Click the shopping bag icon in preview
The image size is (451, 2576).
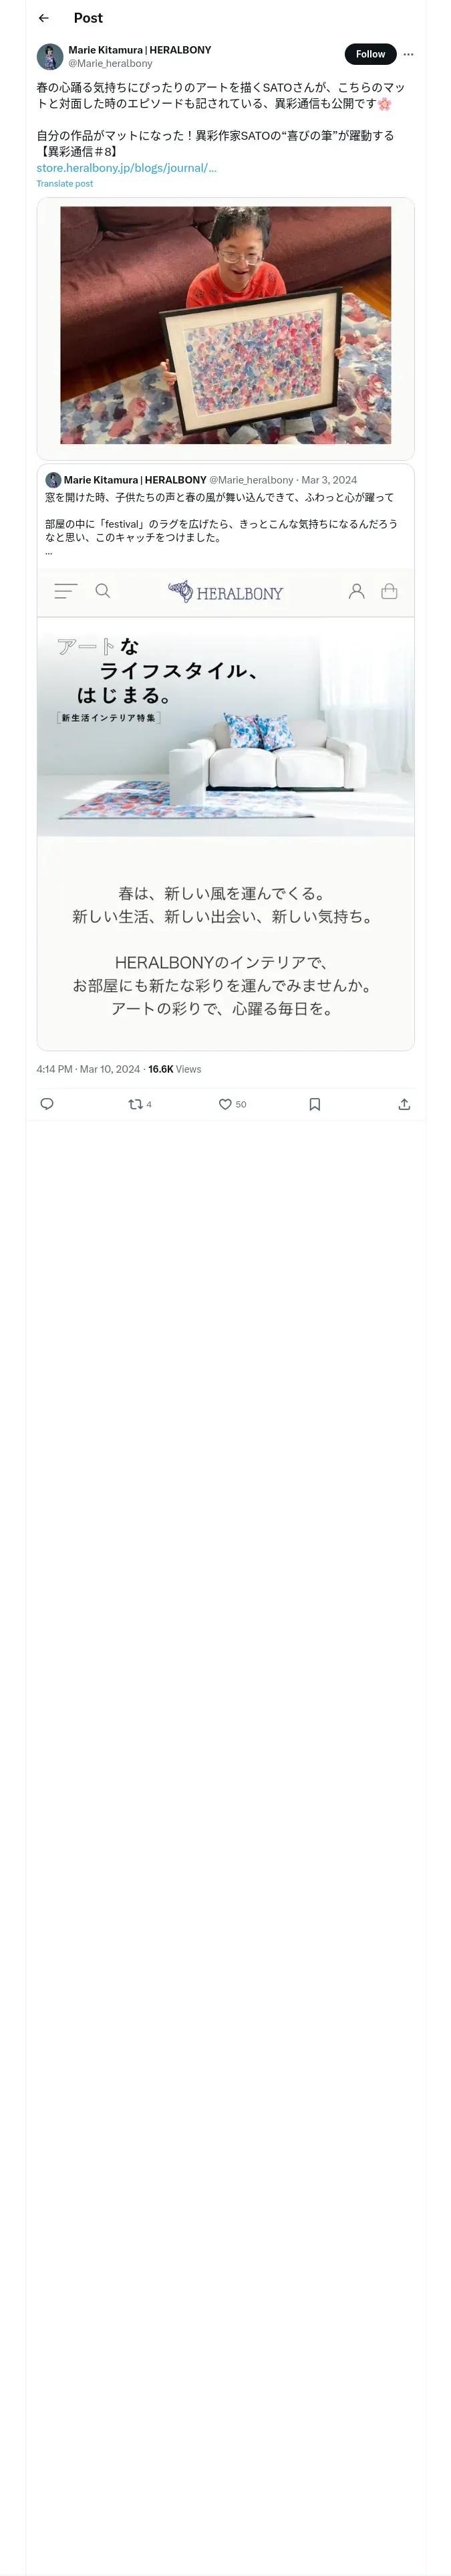[x=389, y=591]
